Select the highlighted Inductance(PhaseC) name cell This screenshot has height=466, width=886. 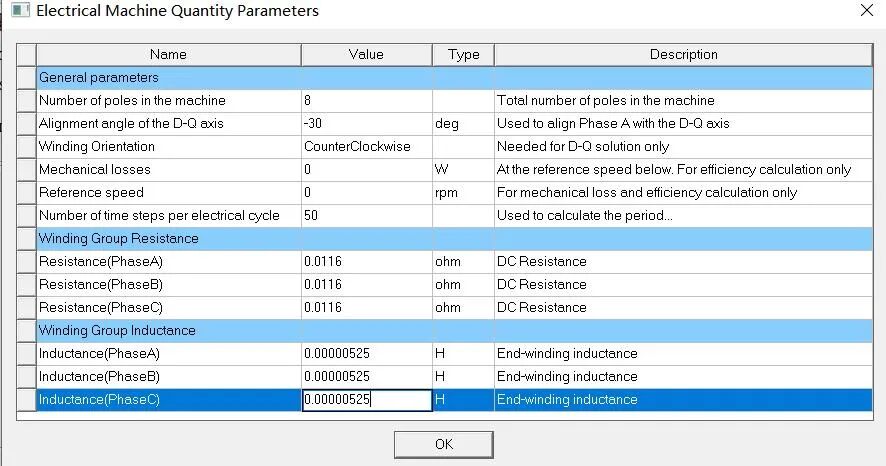pyautogui.click(x=169, y=400)
